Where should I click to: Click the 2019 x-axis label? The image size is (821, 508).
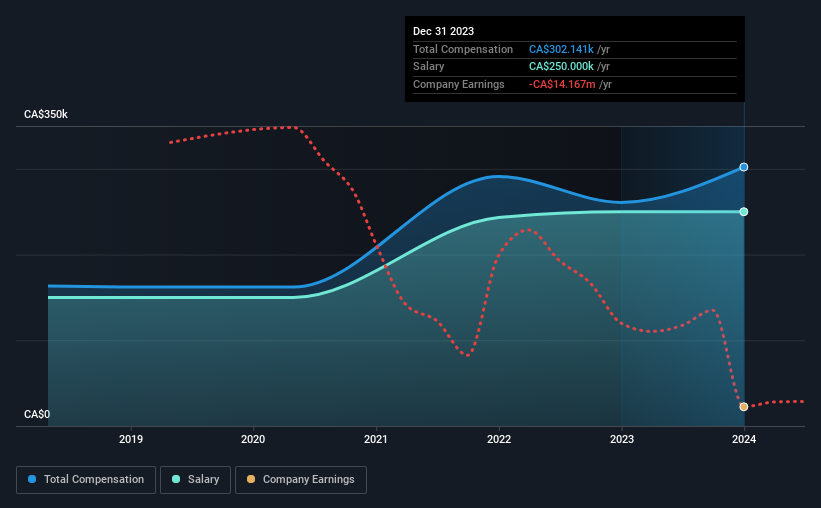click(x=131, y=439)
